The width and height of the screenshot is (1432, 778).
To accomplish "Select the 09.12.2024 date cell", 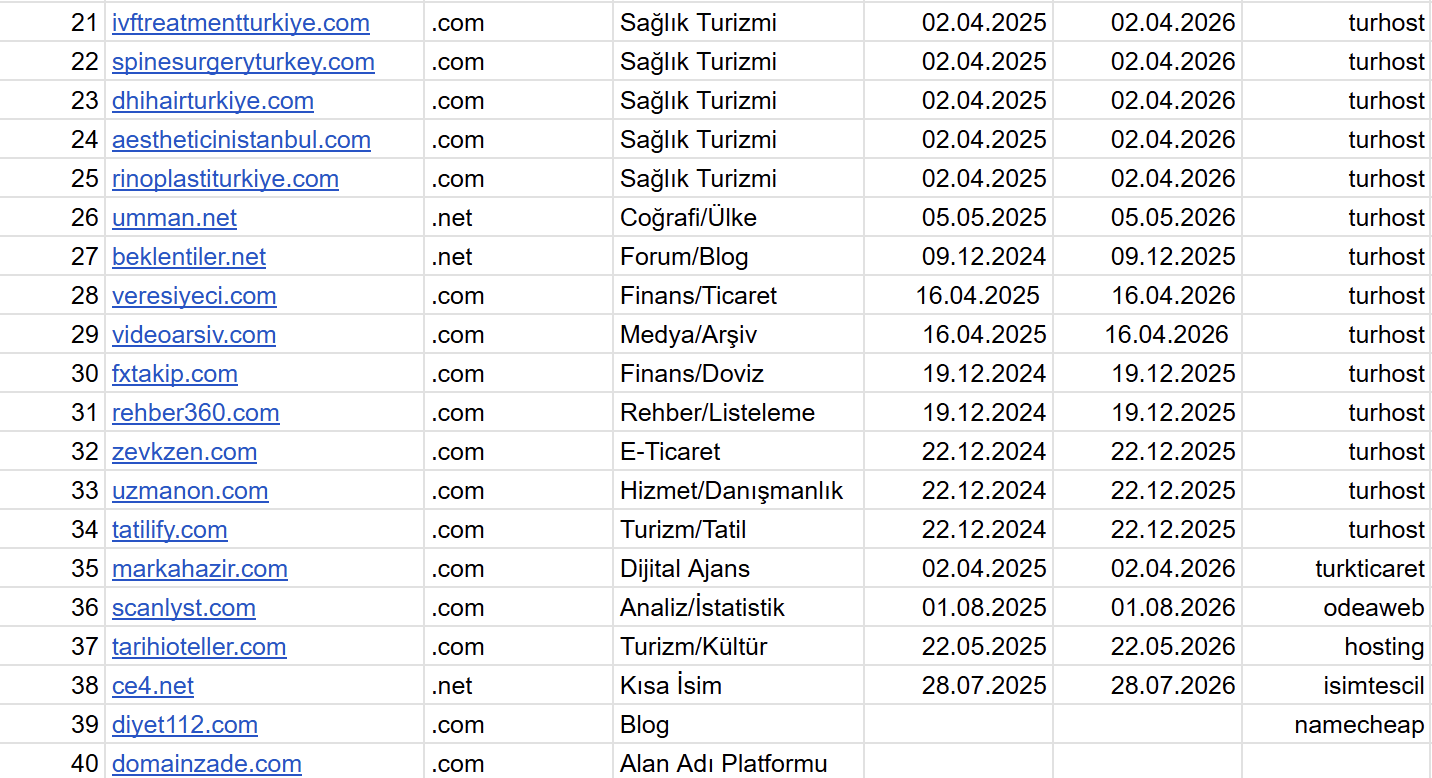I will tap(958, 257).
